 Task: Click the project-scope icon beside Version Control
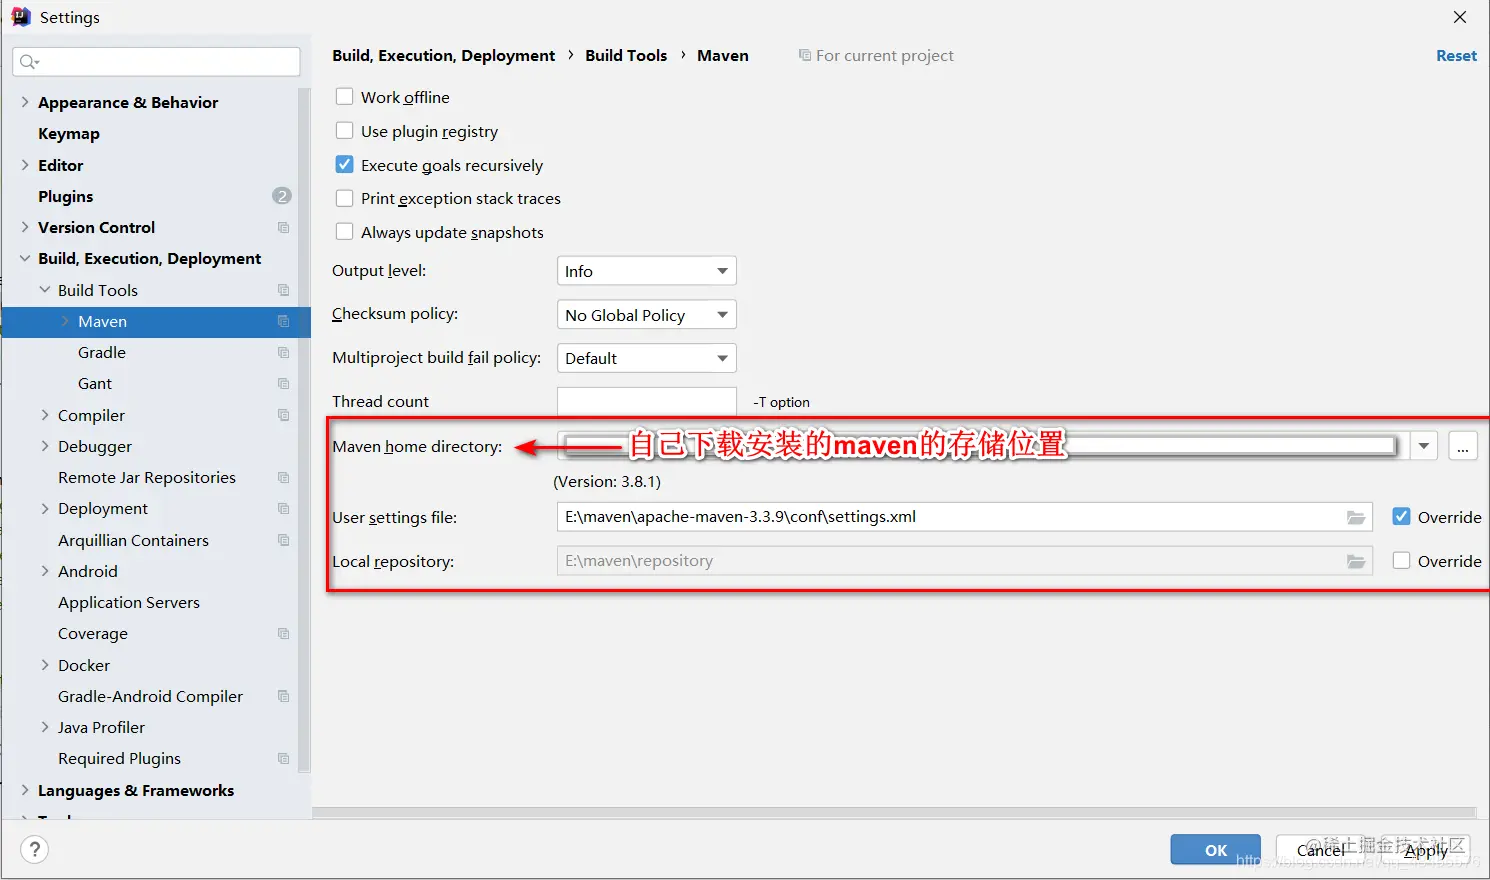pyautogui.click(x=283, y=228)
